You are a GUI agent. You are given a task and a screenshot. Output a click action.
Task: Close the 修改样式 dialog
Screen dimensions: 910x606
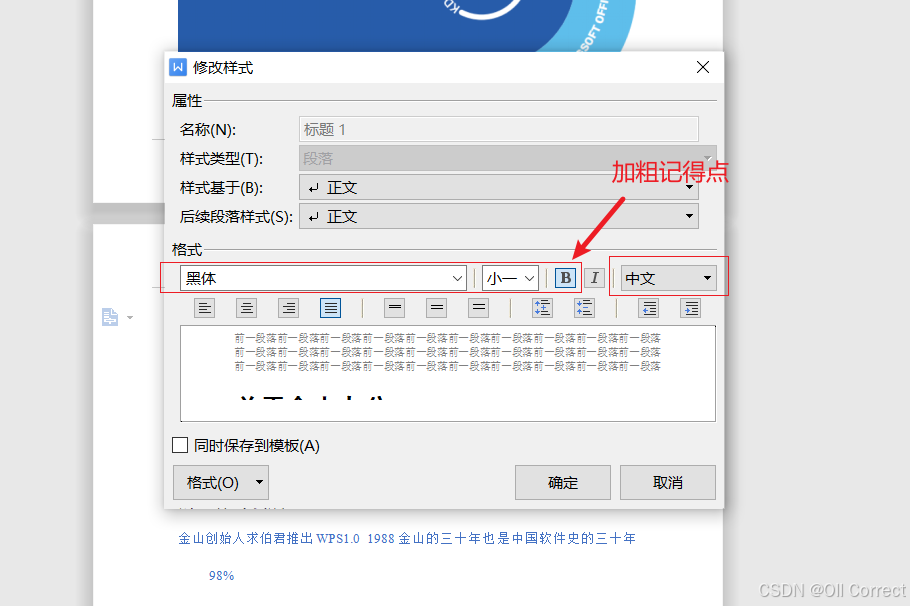click(x=703, y=67)
